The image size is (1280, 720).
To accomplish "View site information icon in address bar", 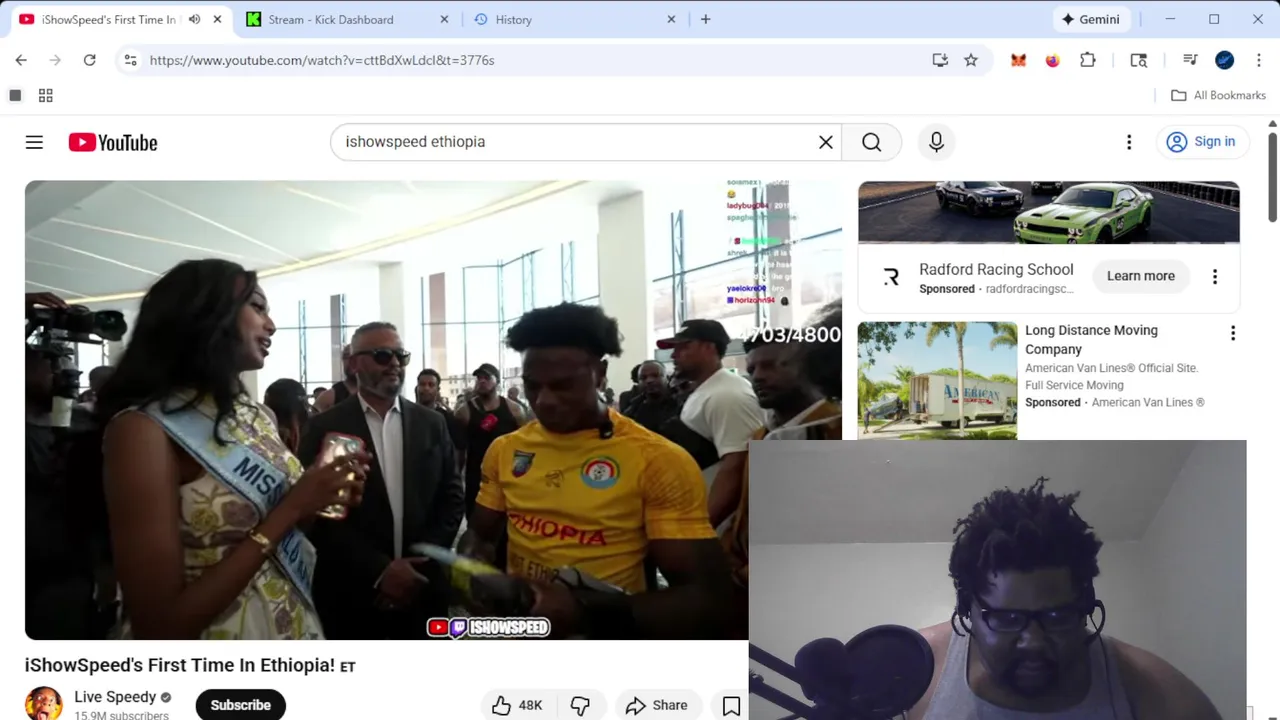I will coord(130,60).
